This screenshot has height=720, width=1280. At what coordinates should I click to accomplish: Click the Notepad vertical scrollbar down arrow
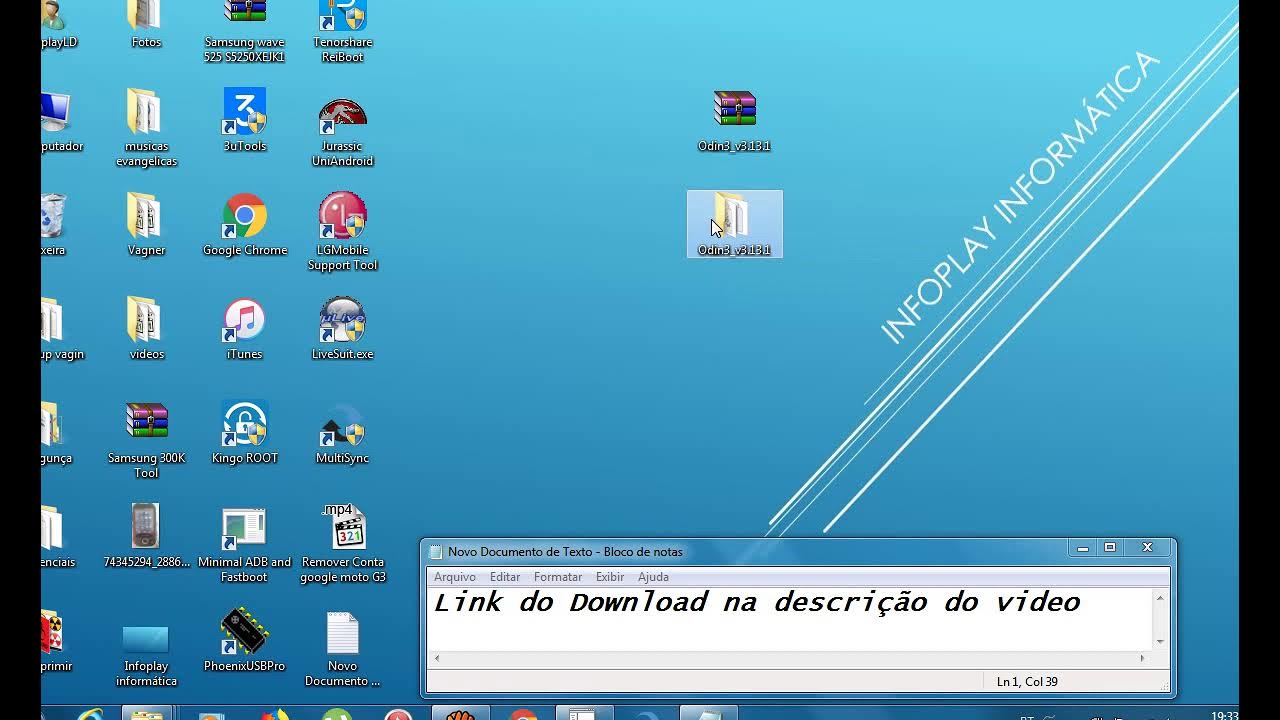(x=1160, y=641)
